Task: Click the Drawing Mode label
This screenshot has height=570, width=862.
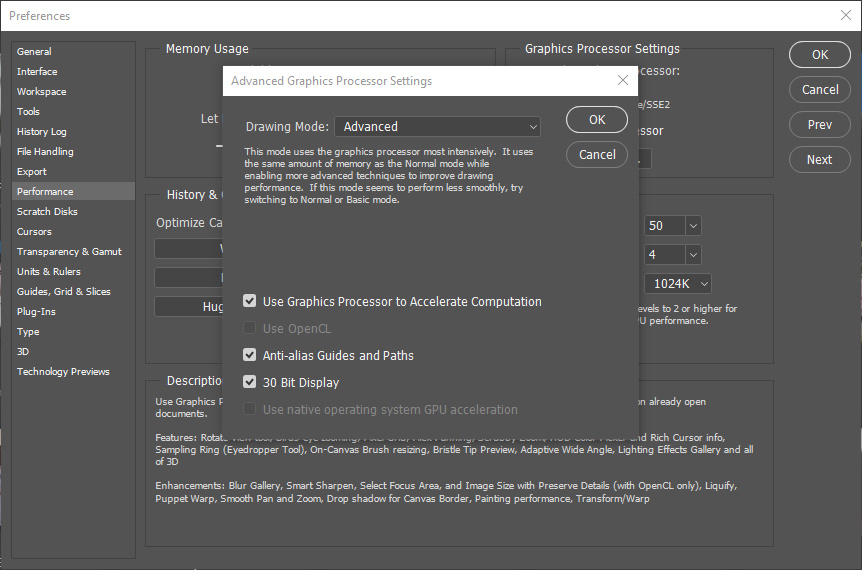Action: (287, 126)
